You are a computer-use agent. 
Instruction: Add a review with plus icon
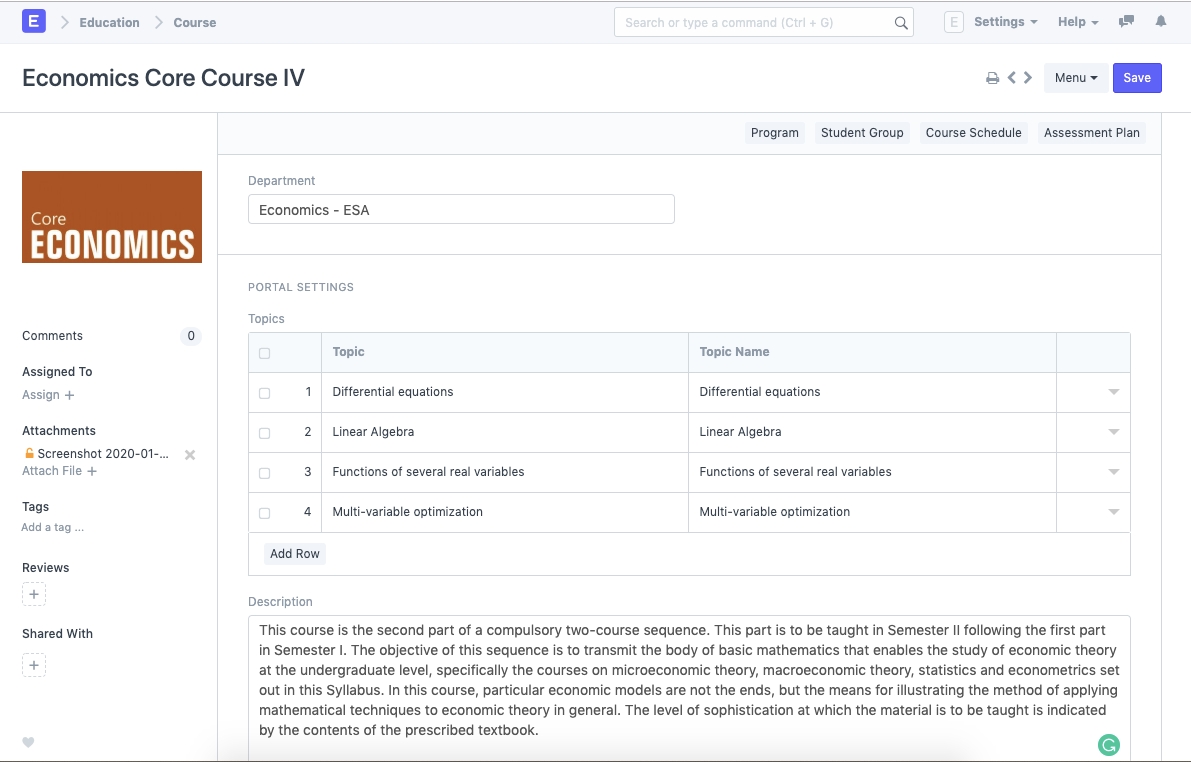point(34,595)
